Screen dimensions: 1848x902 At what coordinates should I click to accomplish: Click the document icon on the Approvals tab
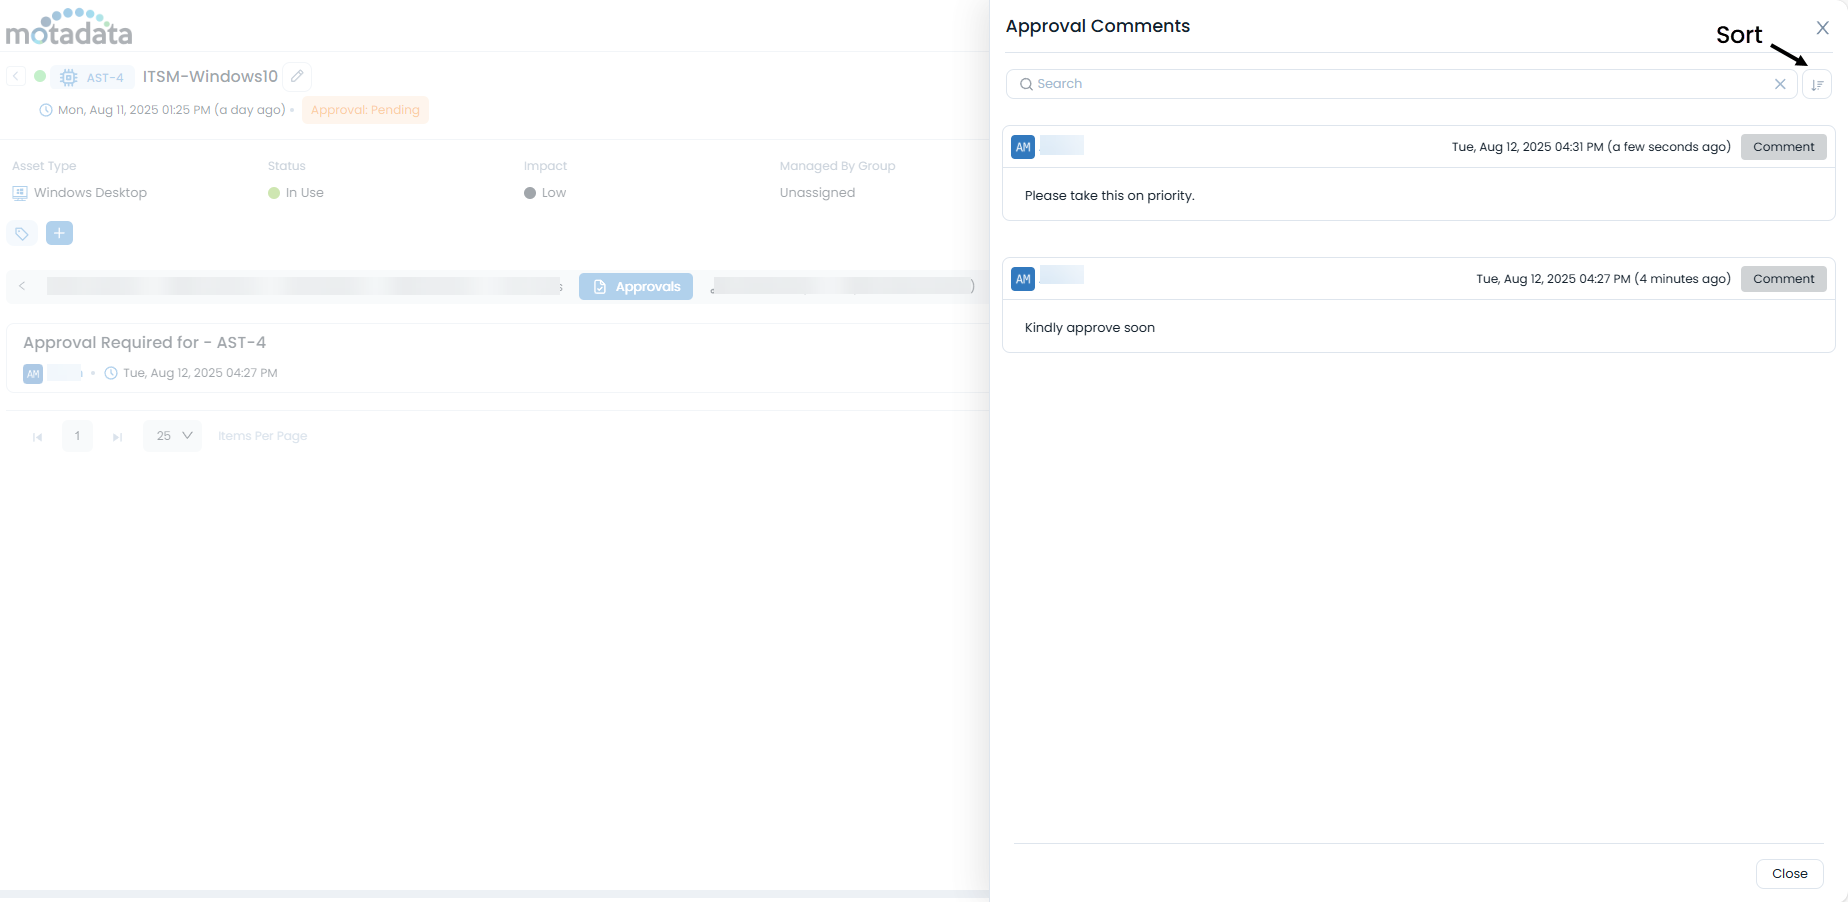point(600,286)
